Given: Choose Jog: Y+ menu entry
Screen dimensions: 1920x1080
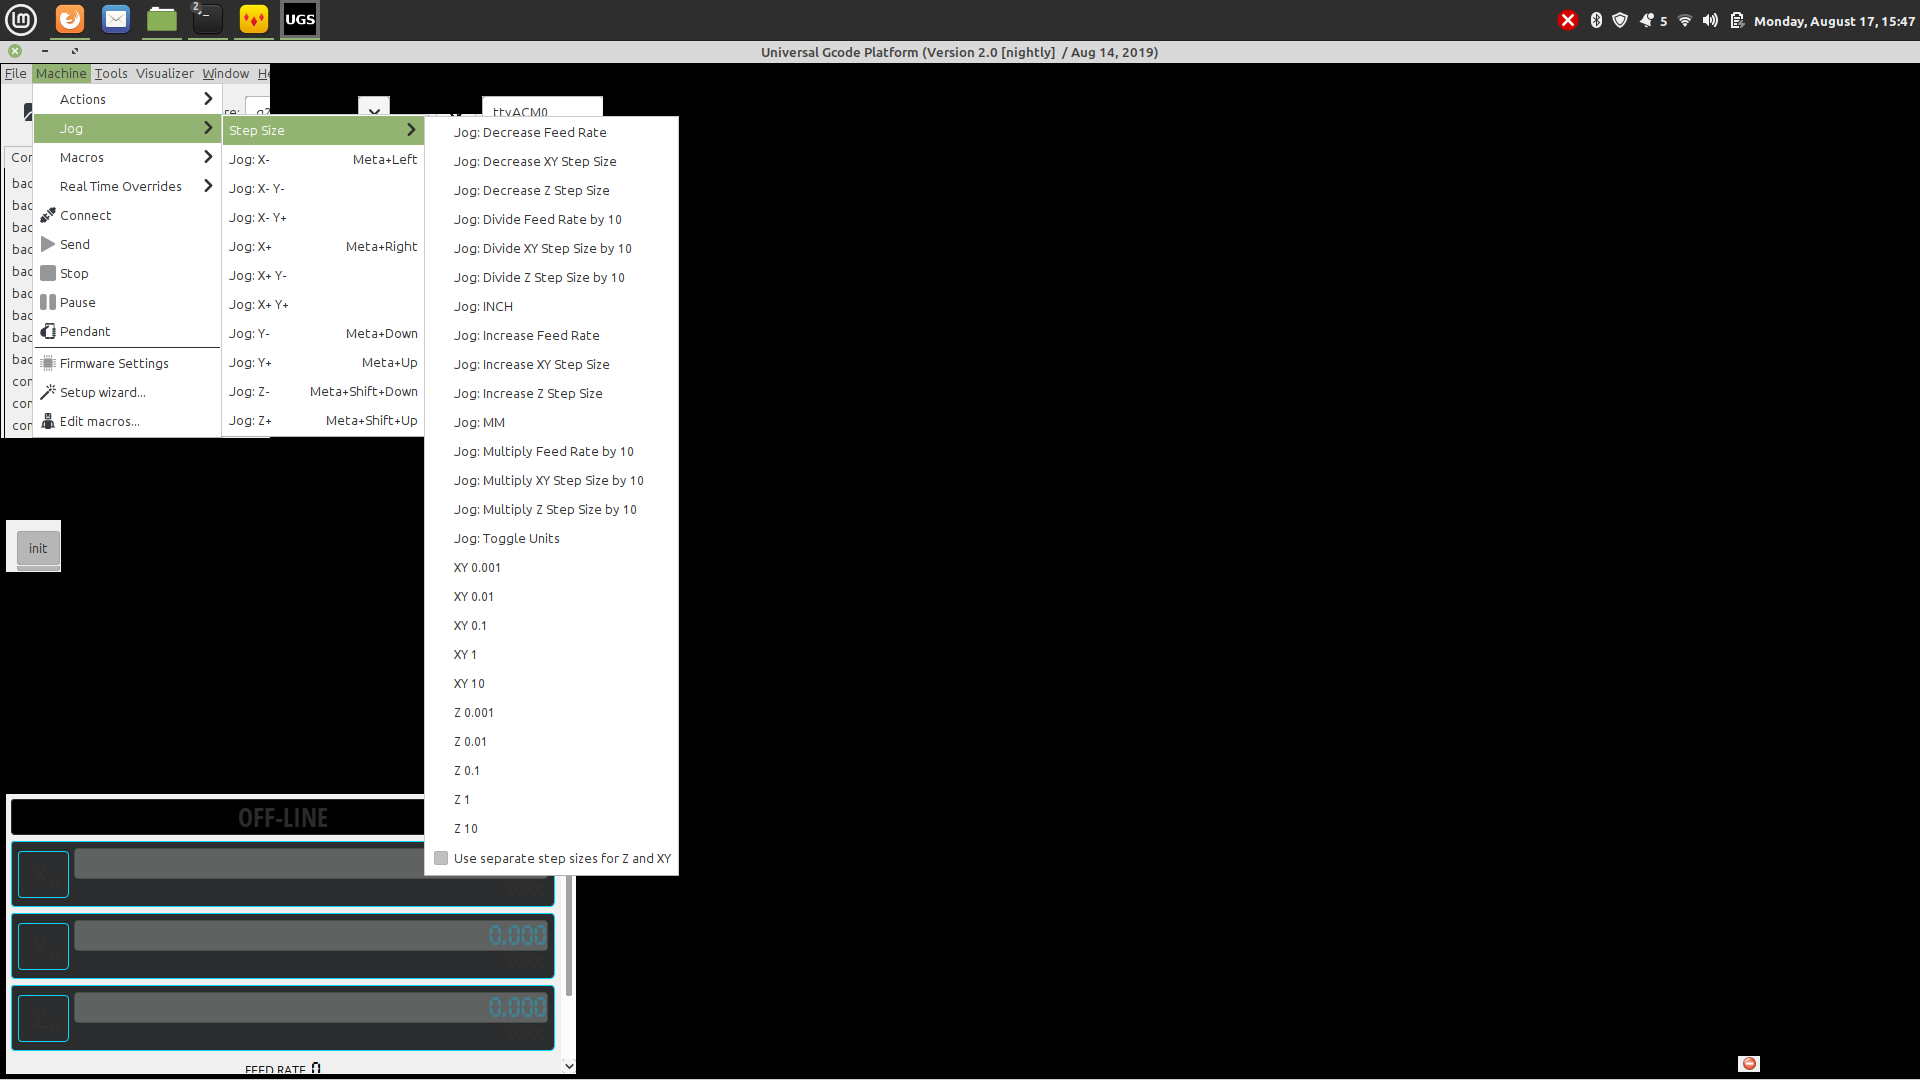Looking at the screenshot, I should point(323,362).
